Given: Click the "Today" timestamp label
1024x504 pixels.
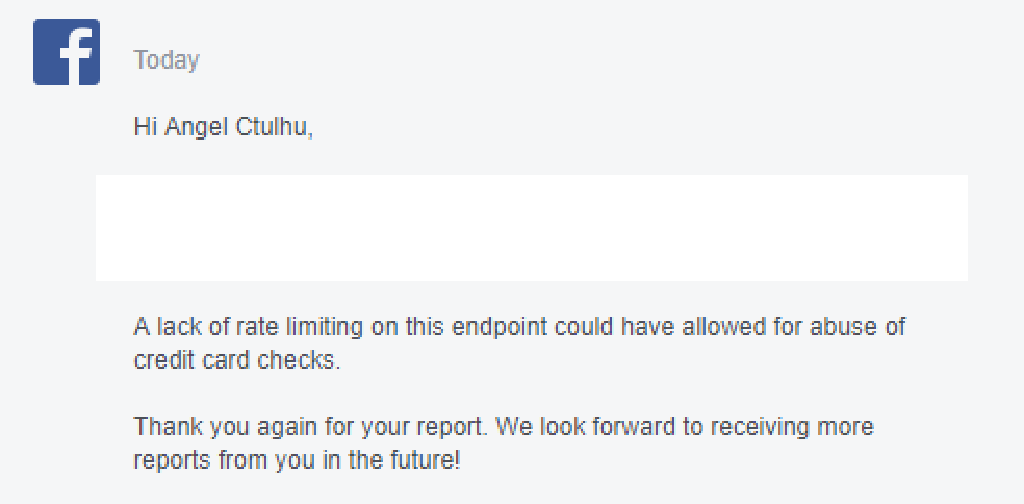Looking at the screenshot, I should point(167,60).
